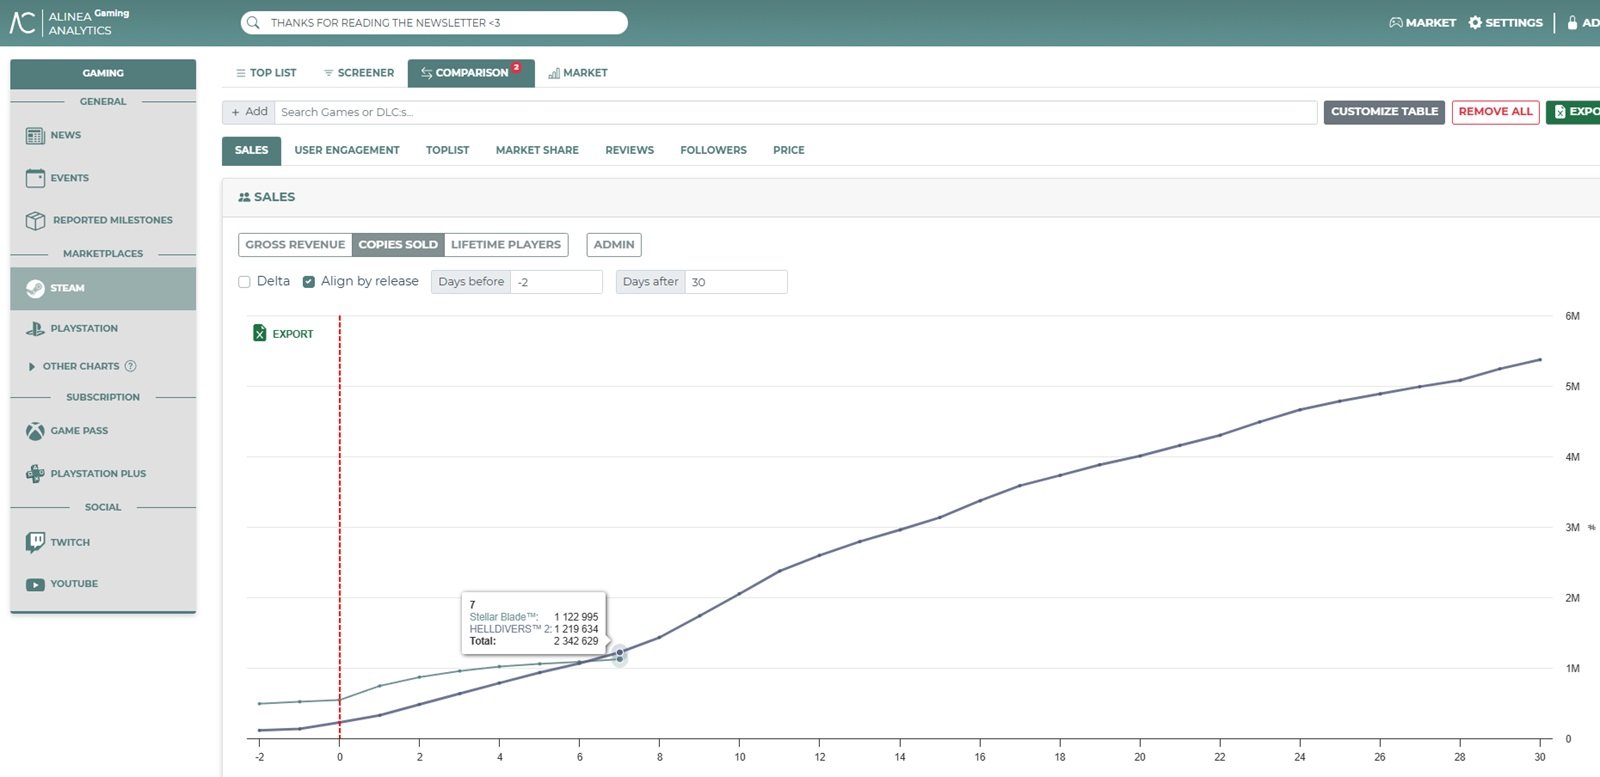The image size is (1600, 777).
Task: Open the Twitch social icon
Action: pos(35,542)
